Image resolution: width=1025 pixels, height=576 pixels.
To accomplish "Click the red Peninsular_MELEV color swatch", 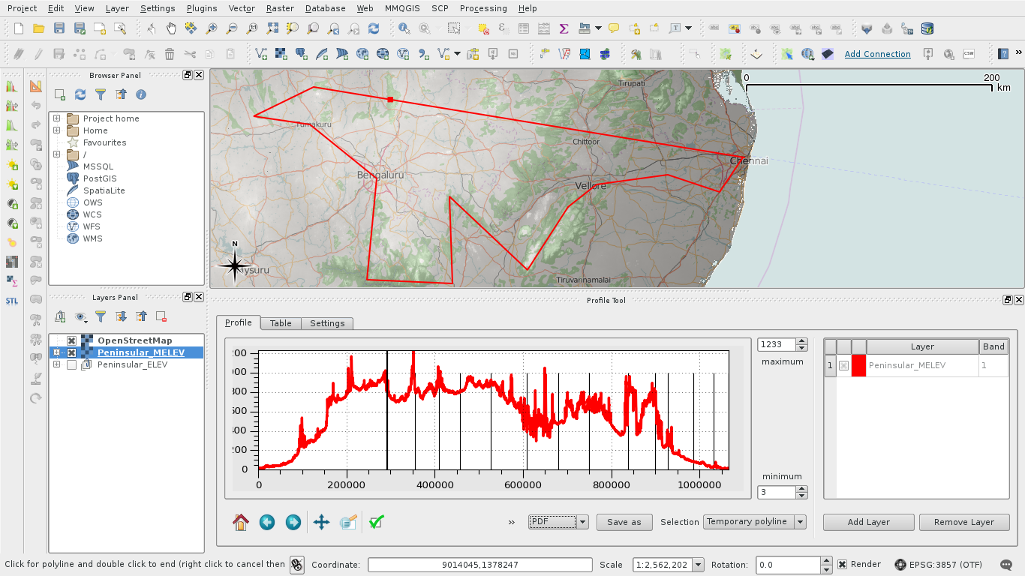I will click(x=858, y=366).
